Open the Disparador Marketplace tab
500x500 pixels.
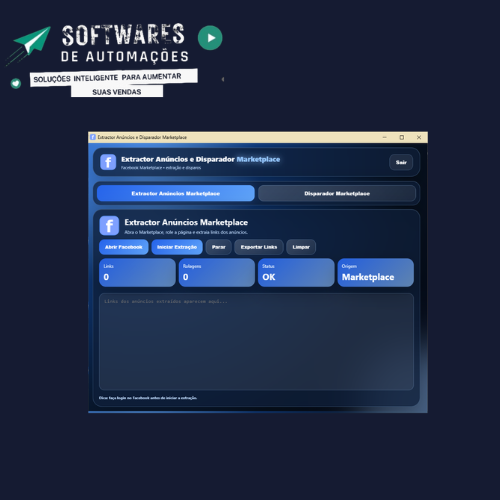(x=337, y=193)
